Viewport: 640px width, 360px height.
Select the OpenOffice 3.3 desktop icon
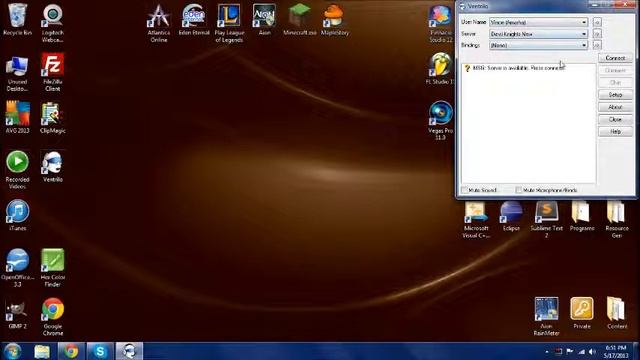17,268
